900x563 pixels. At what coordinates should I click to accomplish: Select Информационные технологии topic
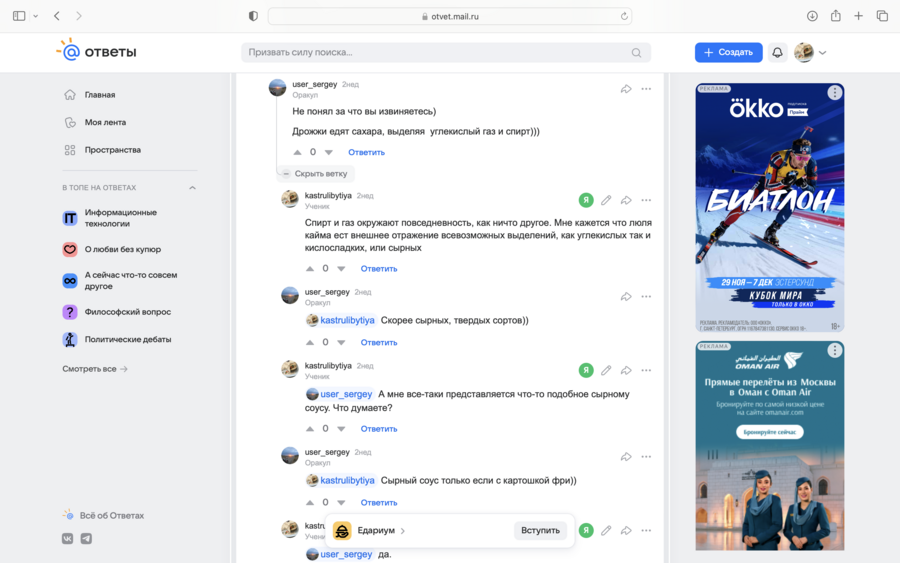coord(121,218)
